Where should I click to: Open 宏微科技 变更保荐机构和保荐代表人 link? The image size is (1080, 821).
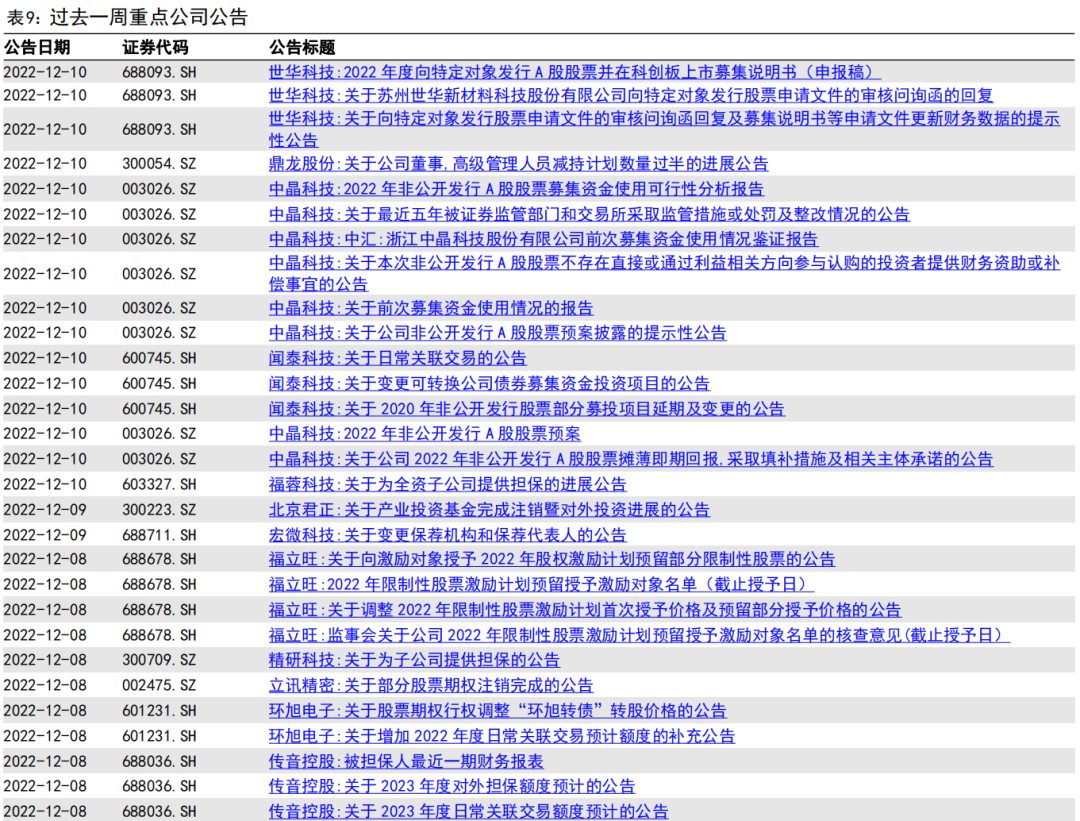click(x=447, y=535)
